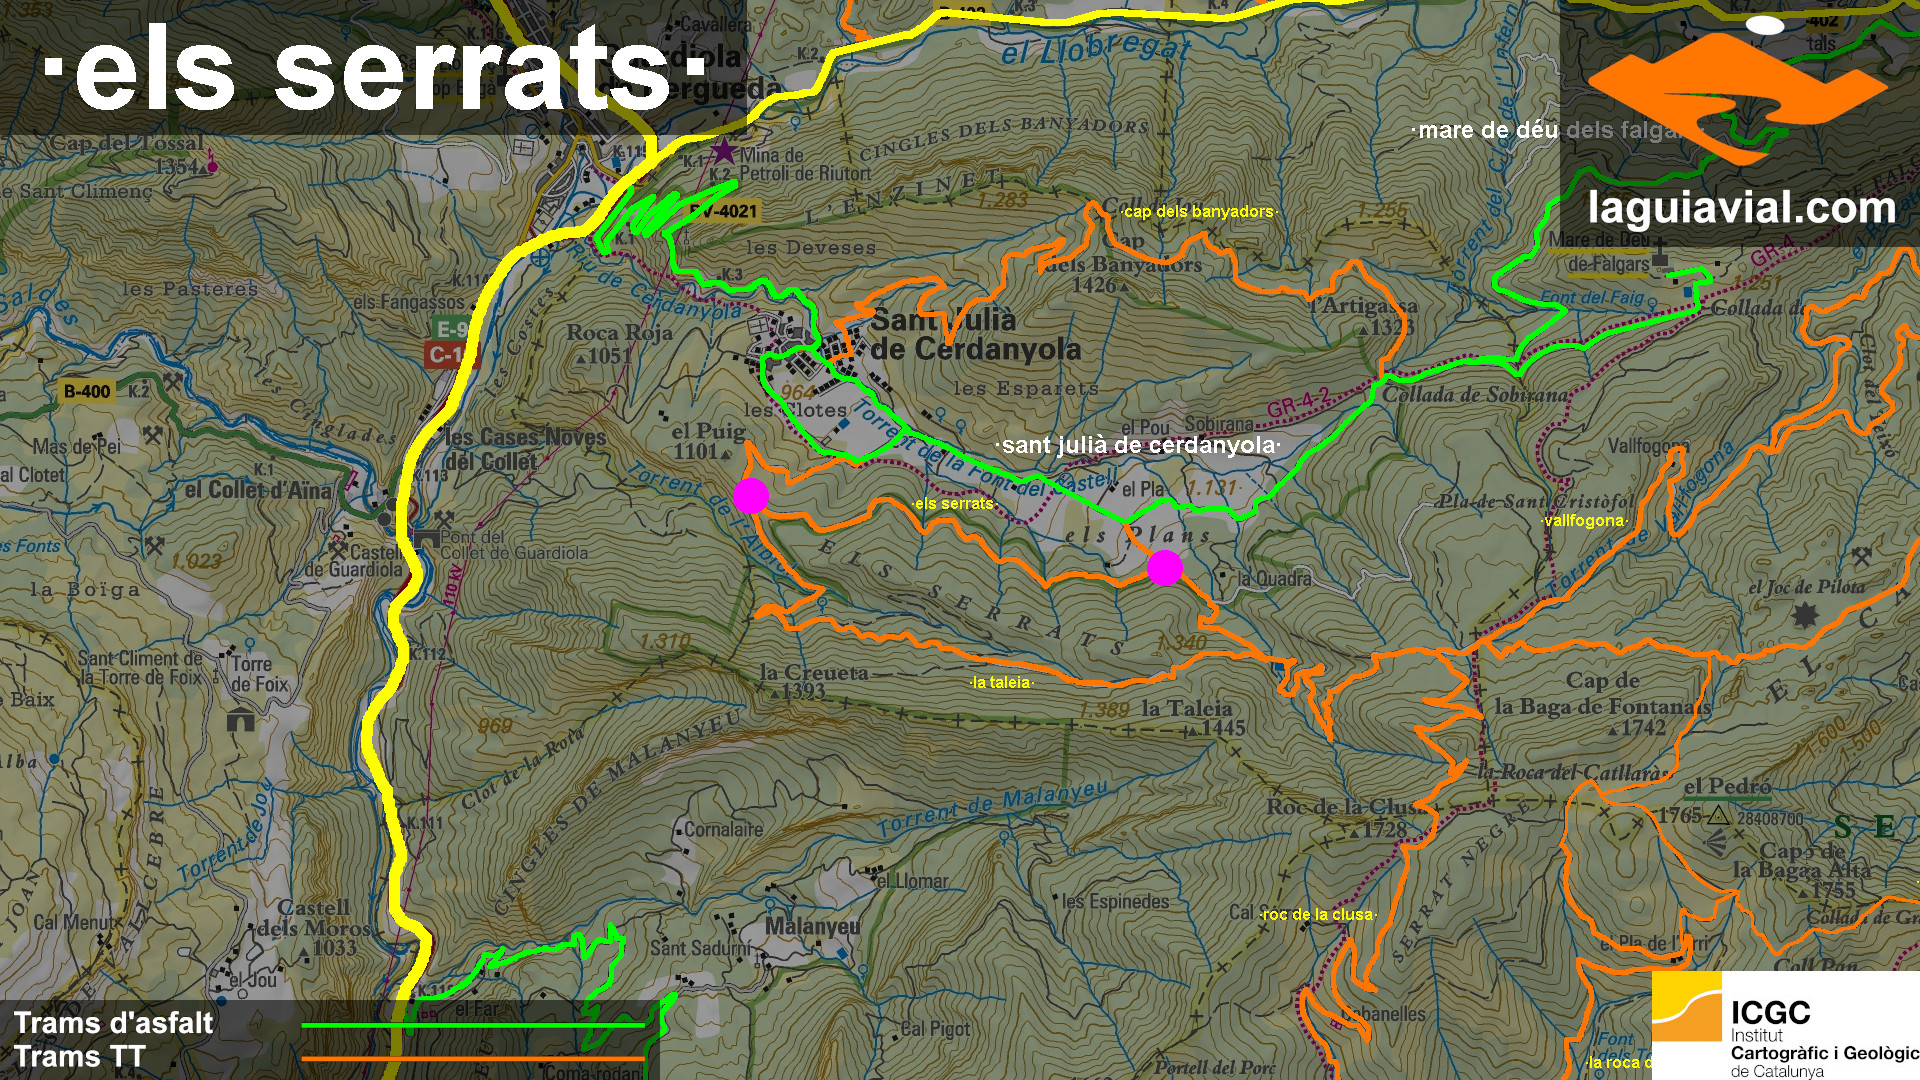Viewport: 1920px width, 1080px height.
Task: Click the shelter icon below Torre de Foix
Action: point(240,720)
